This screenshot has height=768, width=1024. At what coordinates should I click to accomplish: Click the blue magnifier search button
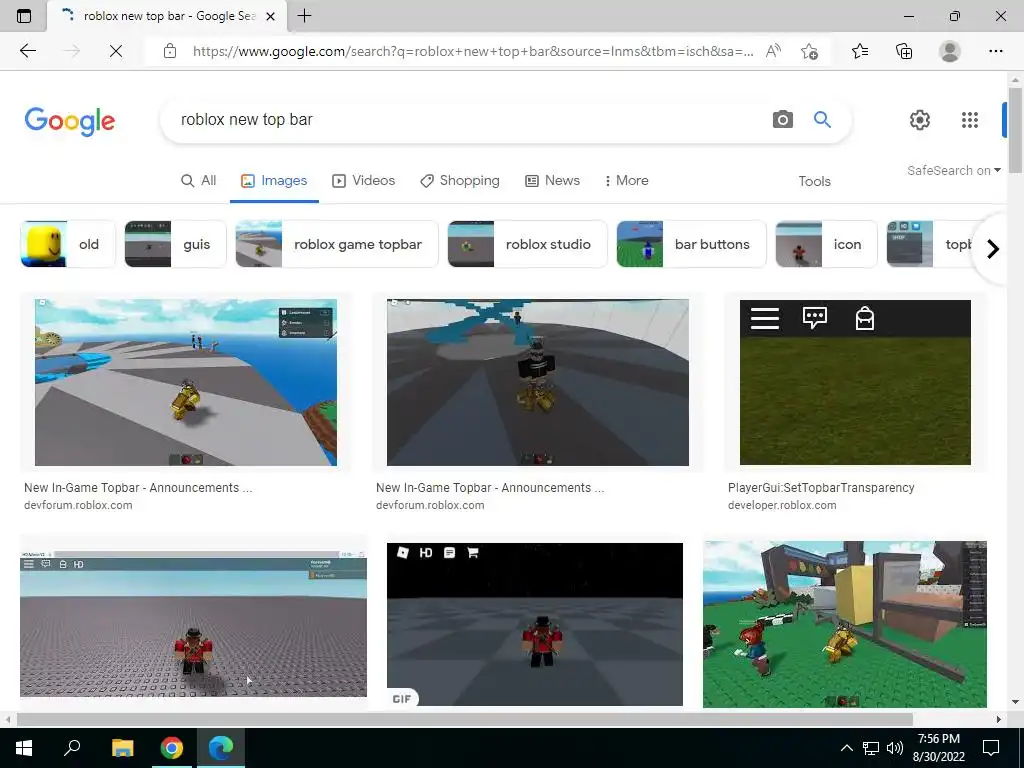(x=822, y=120)
